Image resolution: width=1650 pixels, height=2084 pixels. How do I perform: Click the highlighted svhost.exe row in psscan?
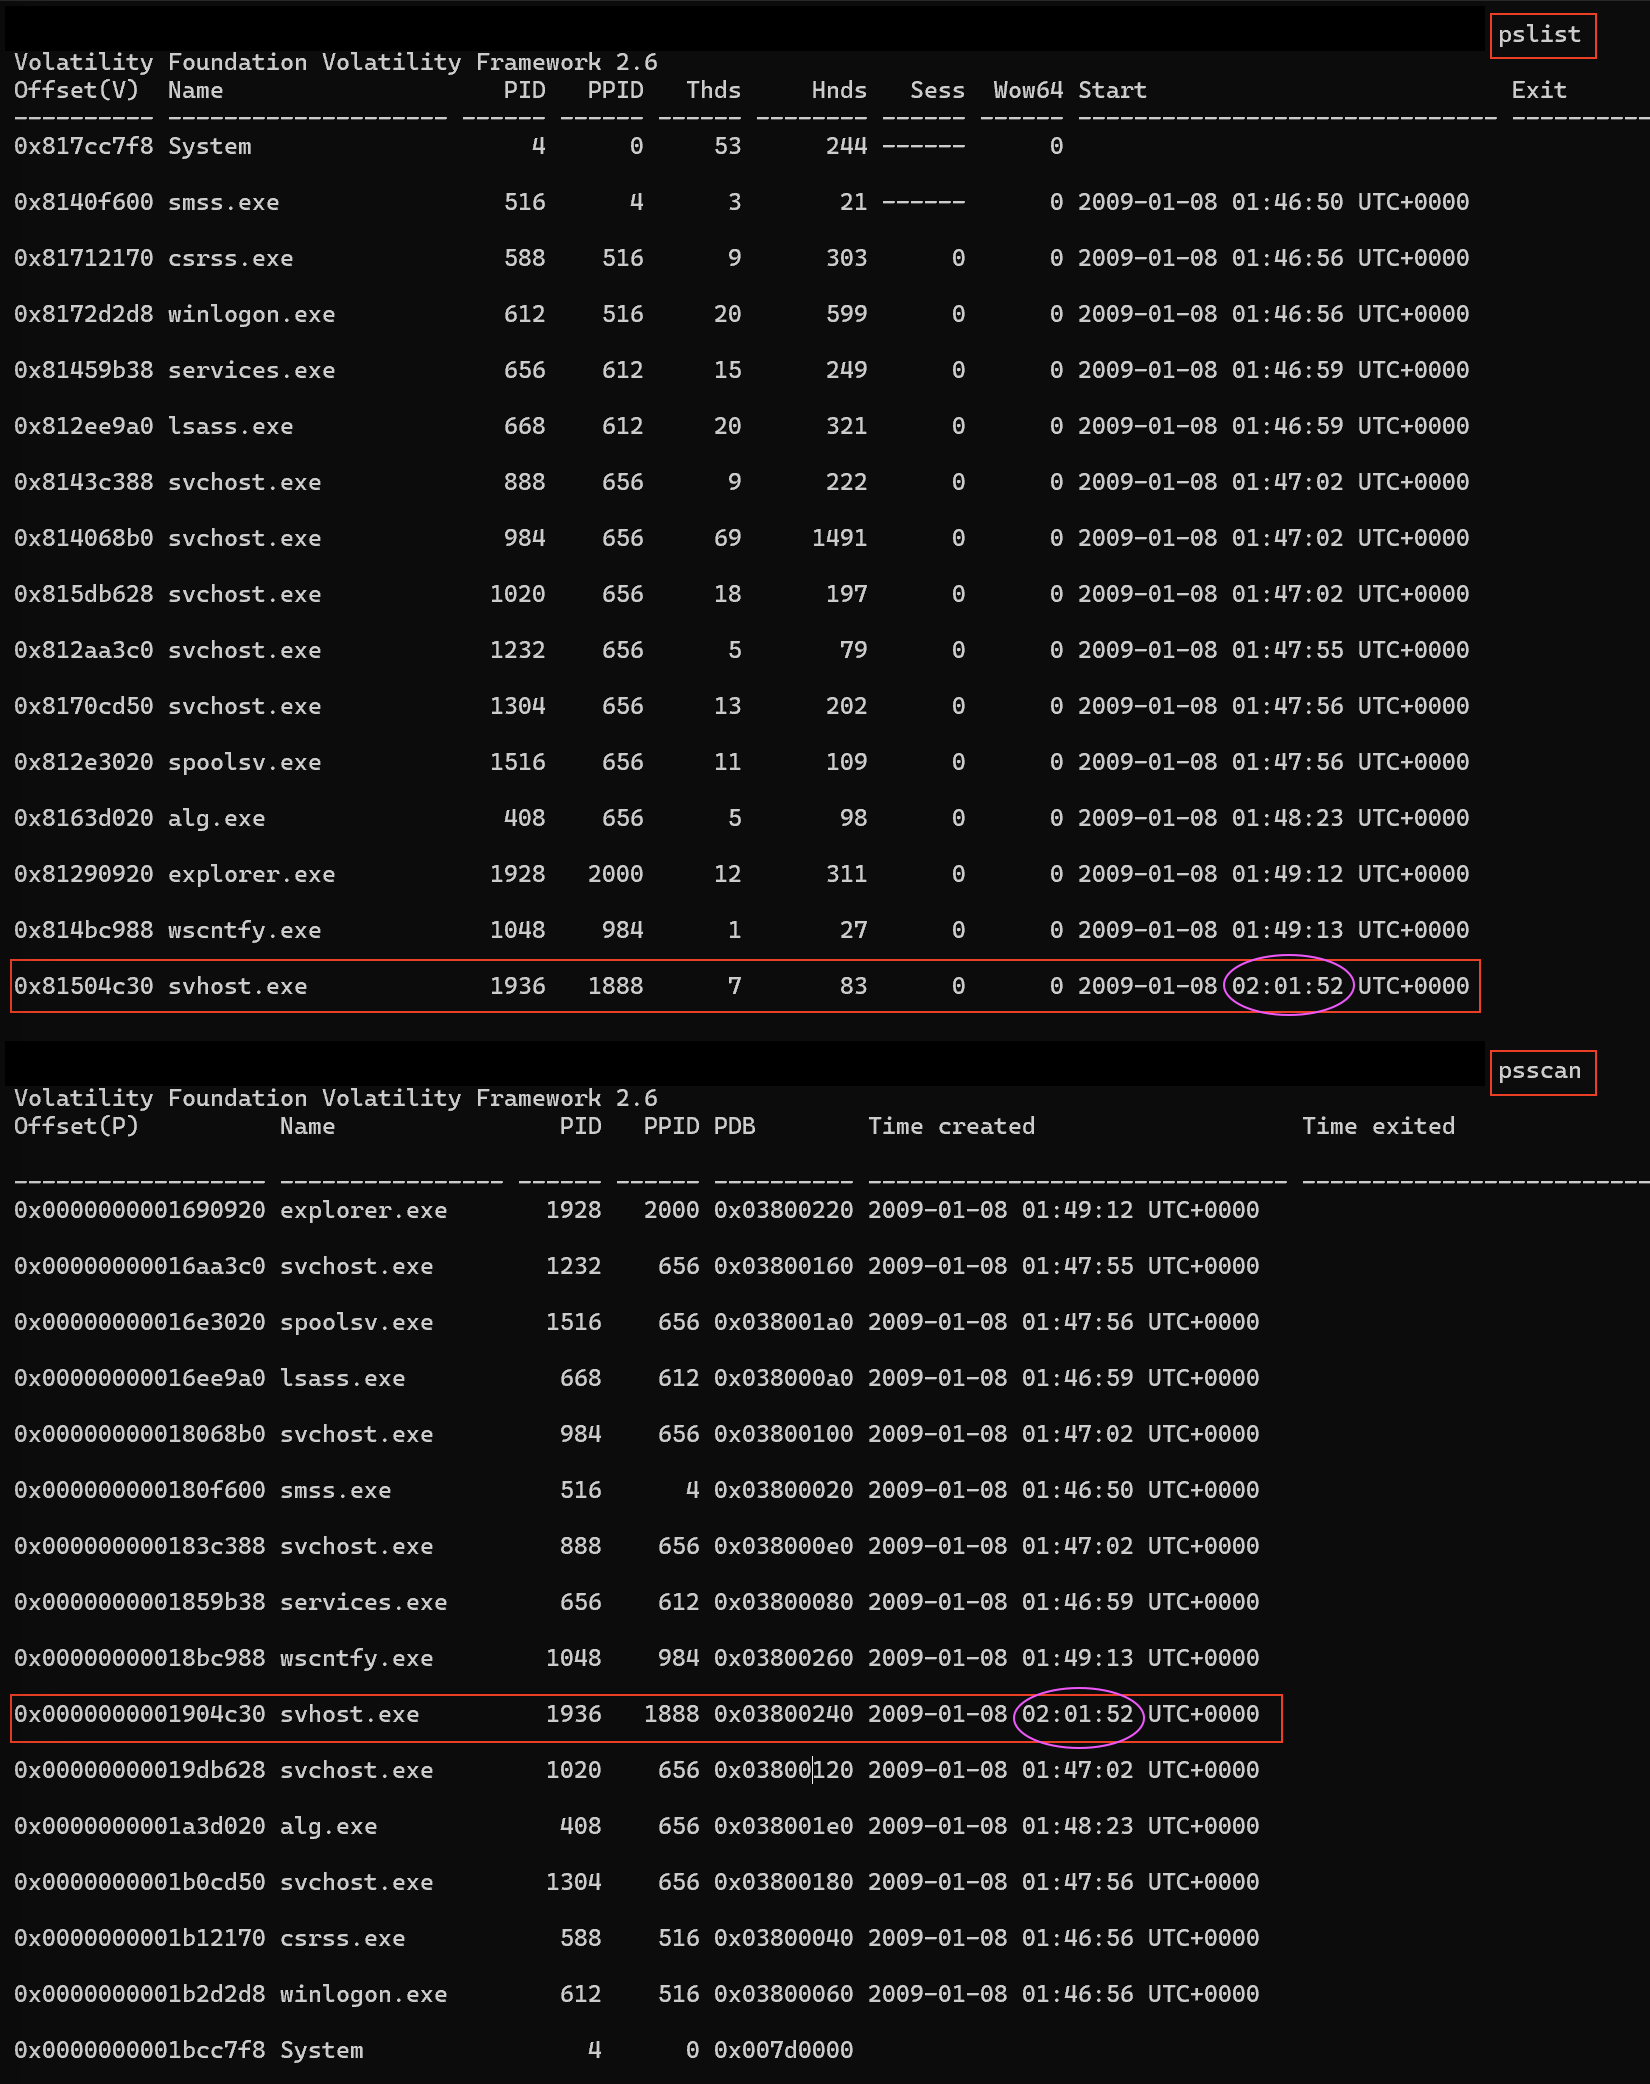pyautogui.click(x=400, y=1714)
